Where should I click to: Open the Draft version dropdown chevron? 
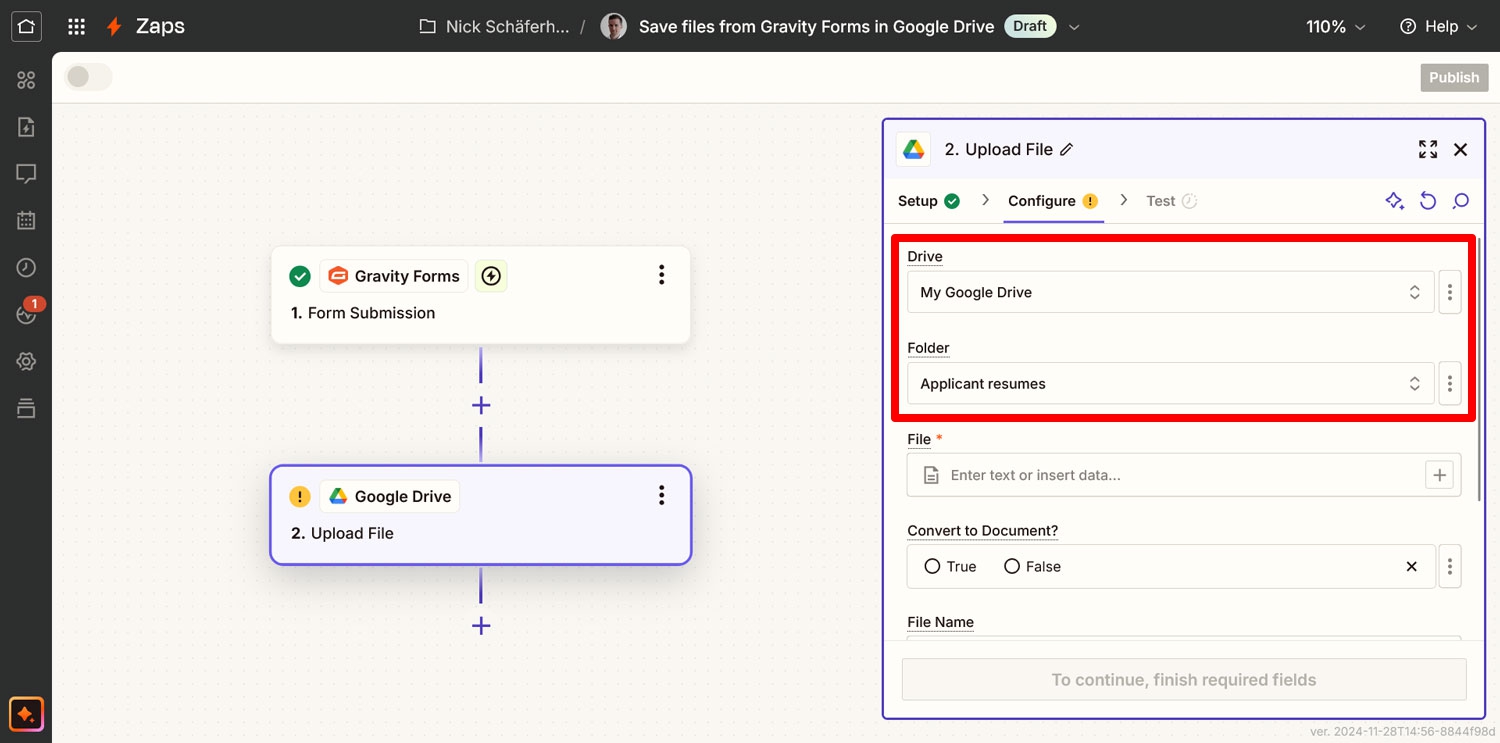tap(1074, 27)
